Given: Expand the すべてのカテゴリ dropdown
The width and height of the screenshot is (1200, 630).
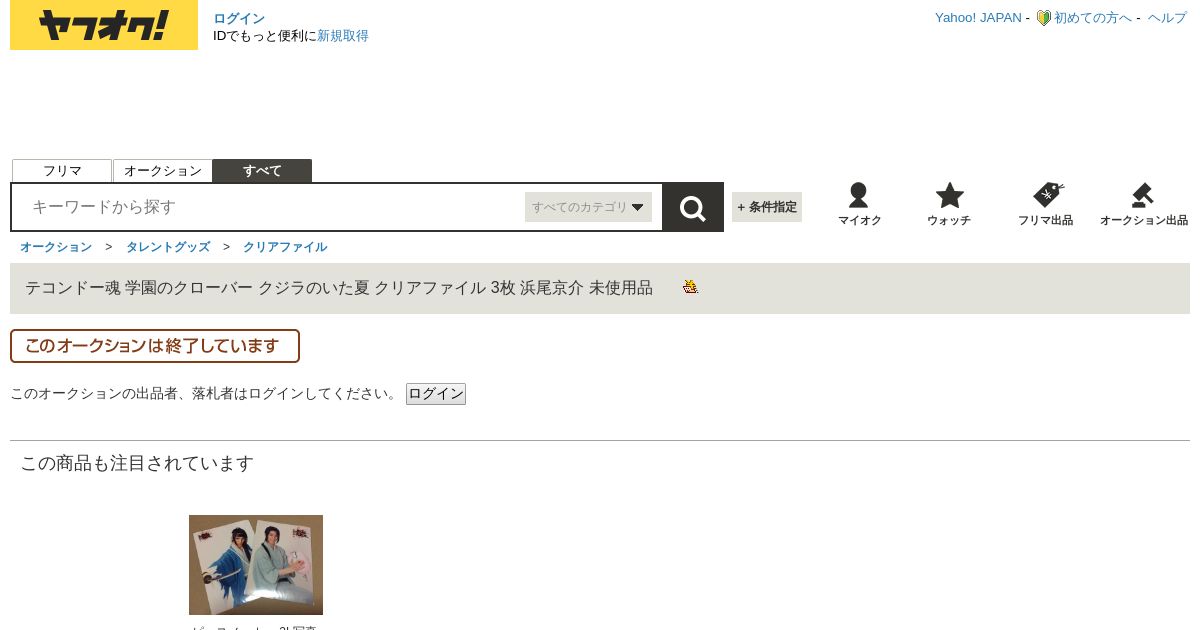Looking at the screenshot, I should pos(588,207).
